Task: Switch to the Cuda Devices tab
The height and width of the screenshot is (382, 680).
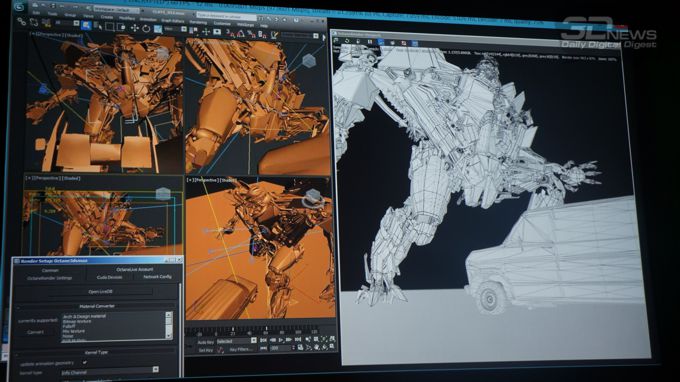Action: click(109, 277)
